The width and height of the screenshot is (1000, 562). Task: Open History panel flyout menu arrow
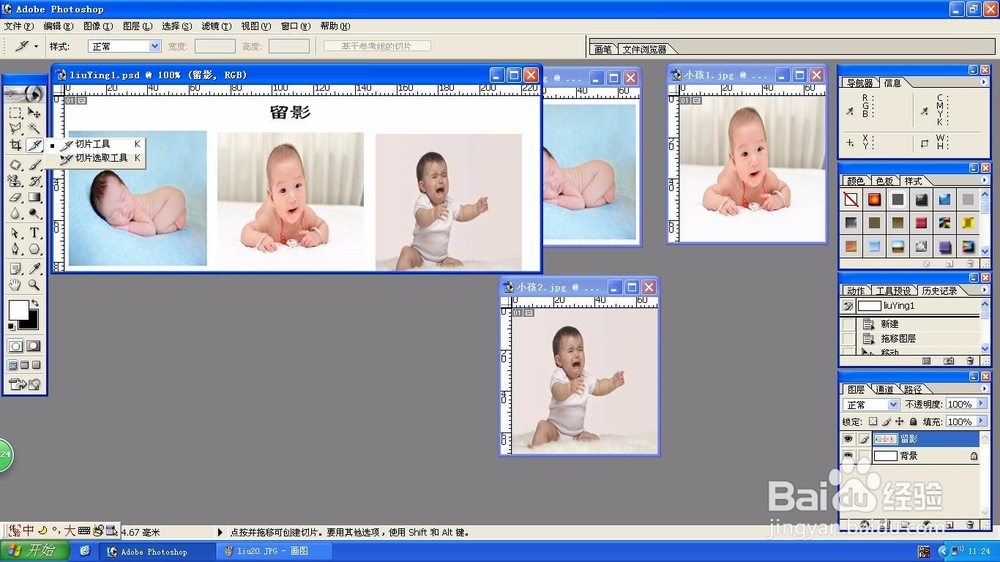(983, 290)
